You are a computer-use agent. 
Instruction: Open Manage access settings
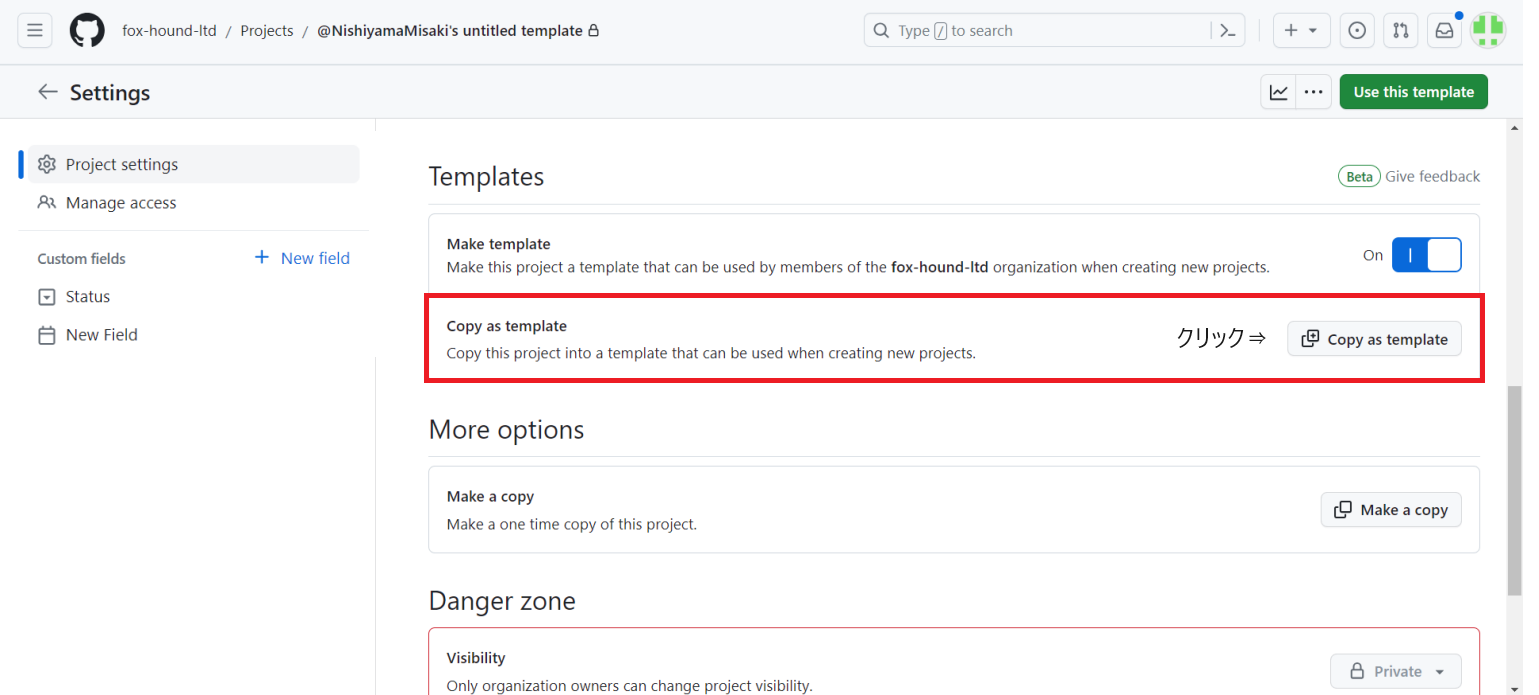(x=118, y=202)
